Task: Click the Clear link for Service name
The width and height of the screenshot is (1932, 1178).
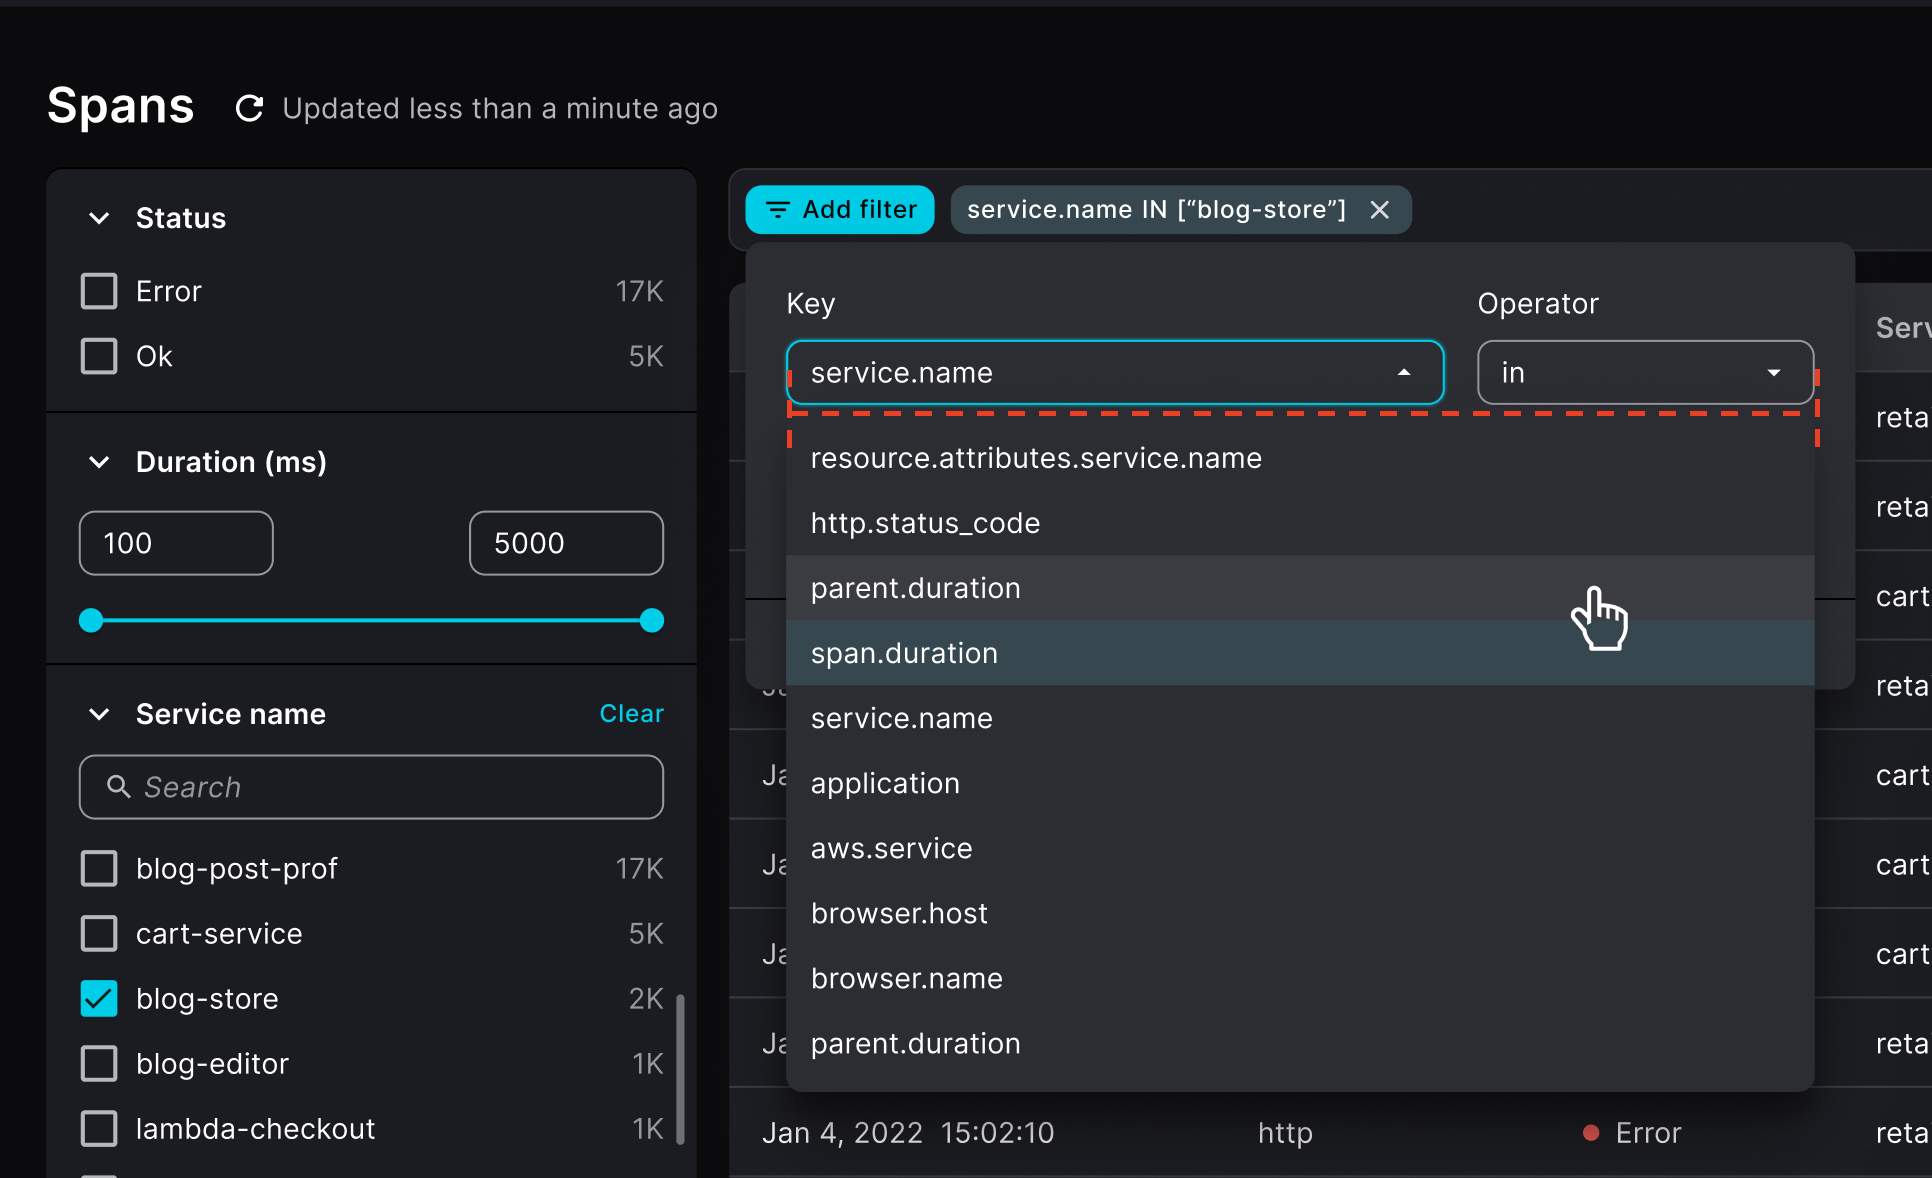Action: click(631, 713)
